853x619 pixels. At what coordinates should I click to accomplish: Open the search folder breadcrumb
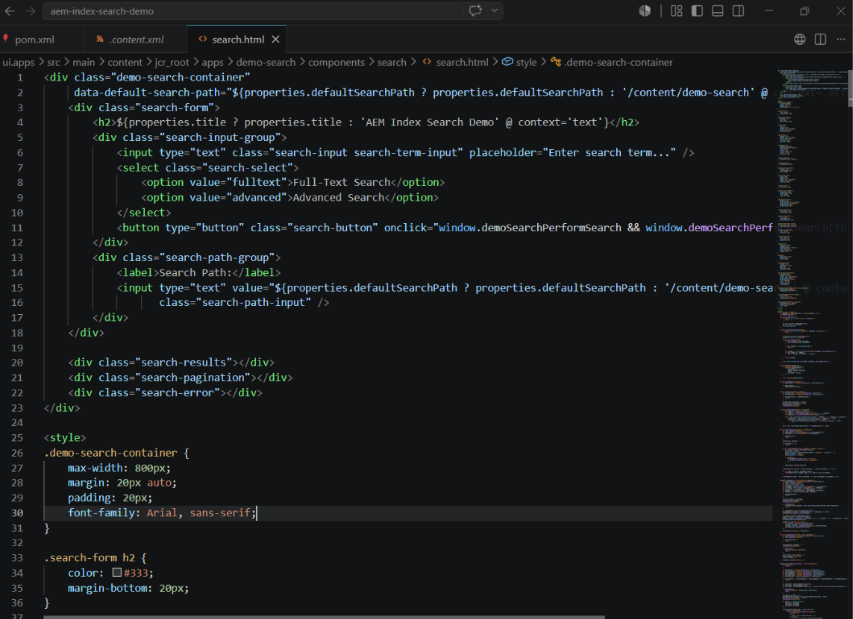click(x=392, y=63)
